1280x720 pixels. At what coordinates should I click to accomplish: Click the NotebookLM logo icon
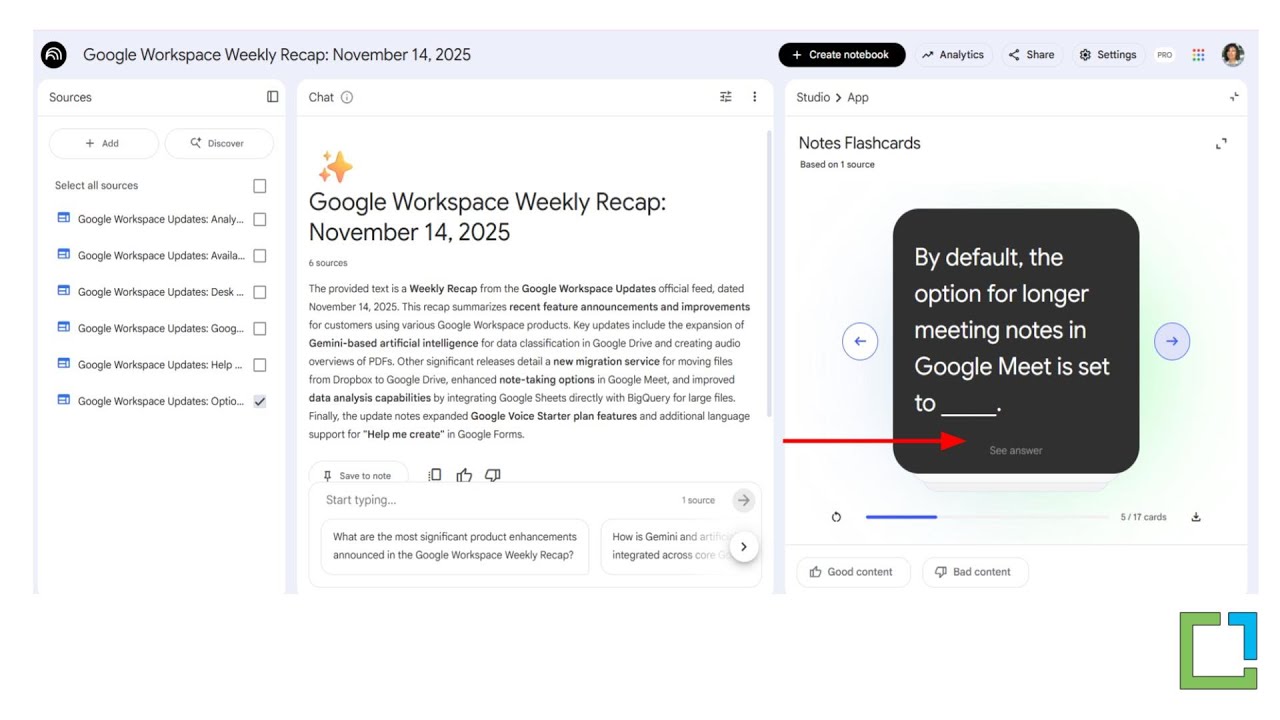(54, 55)
